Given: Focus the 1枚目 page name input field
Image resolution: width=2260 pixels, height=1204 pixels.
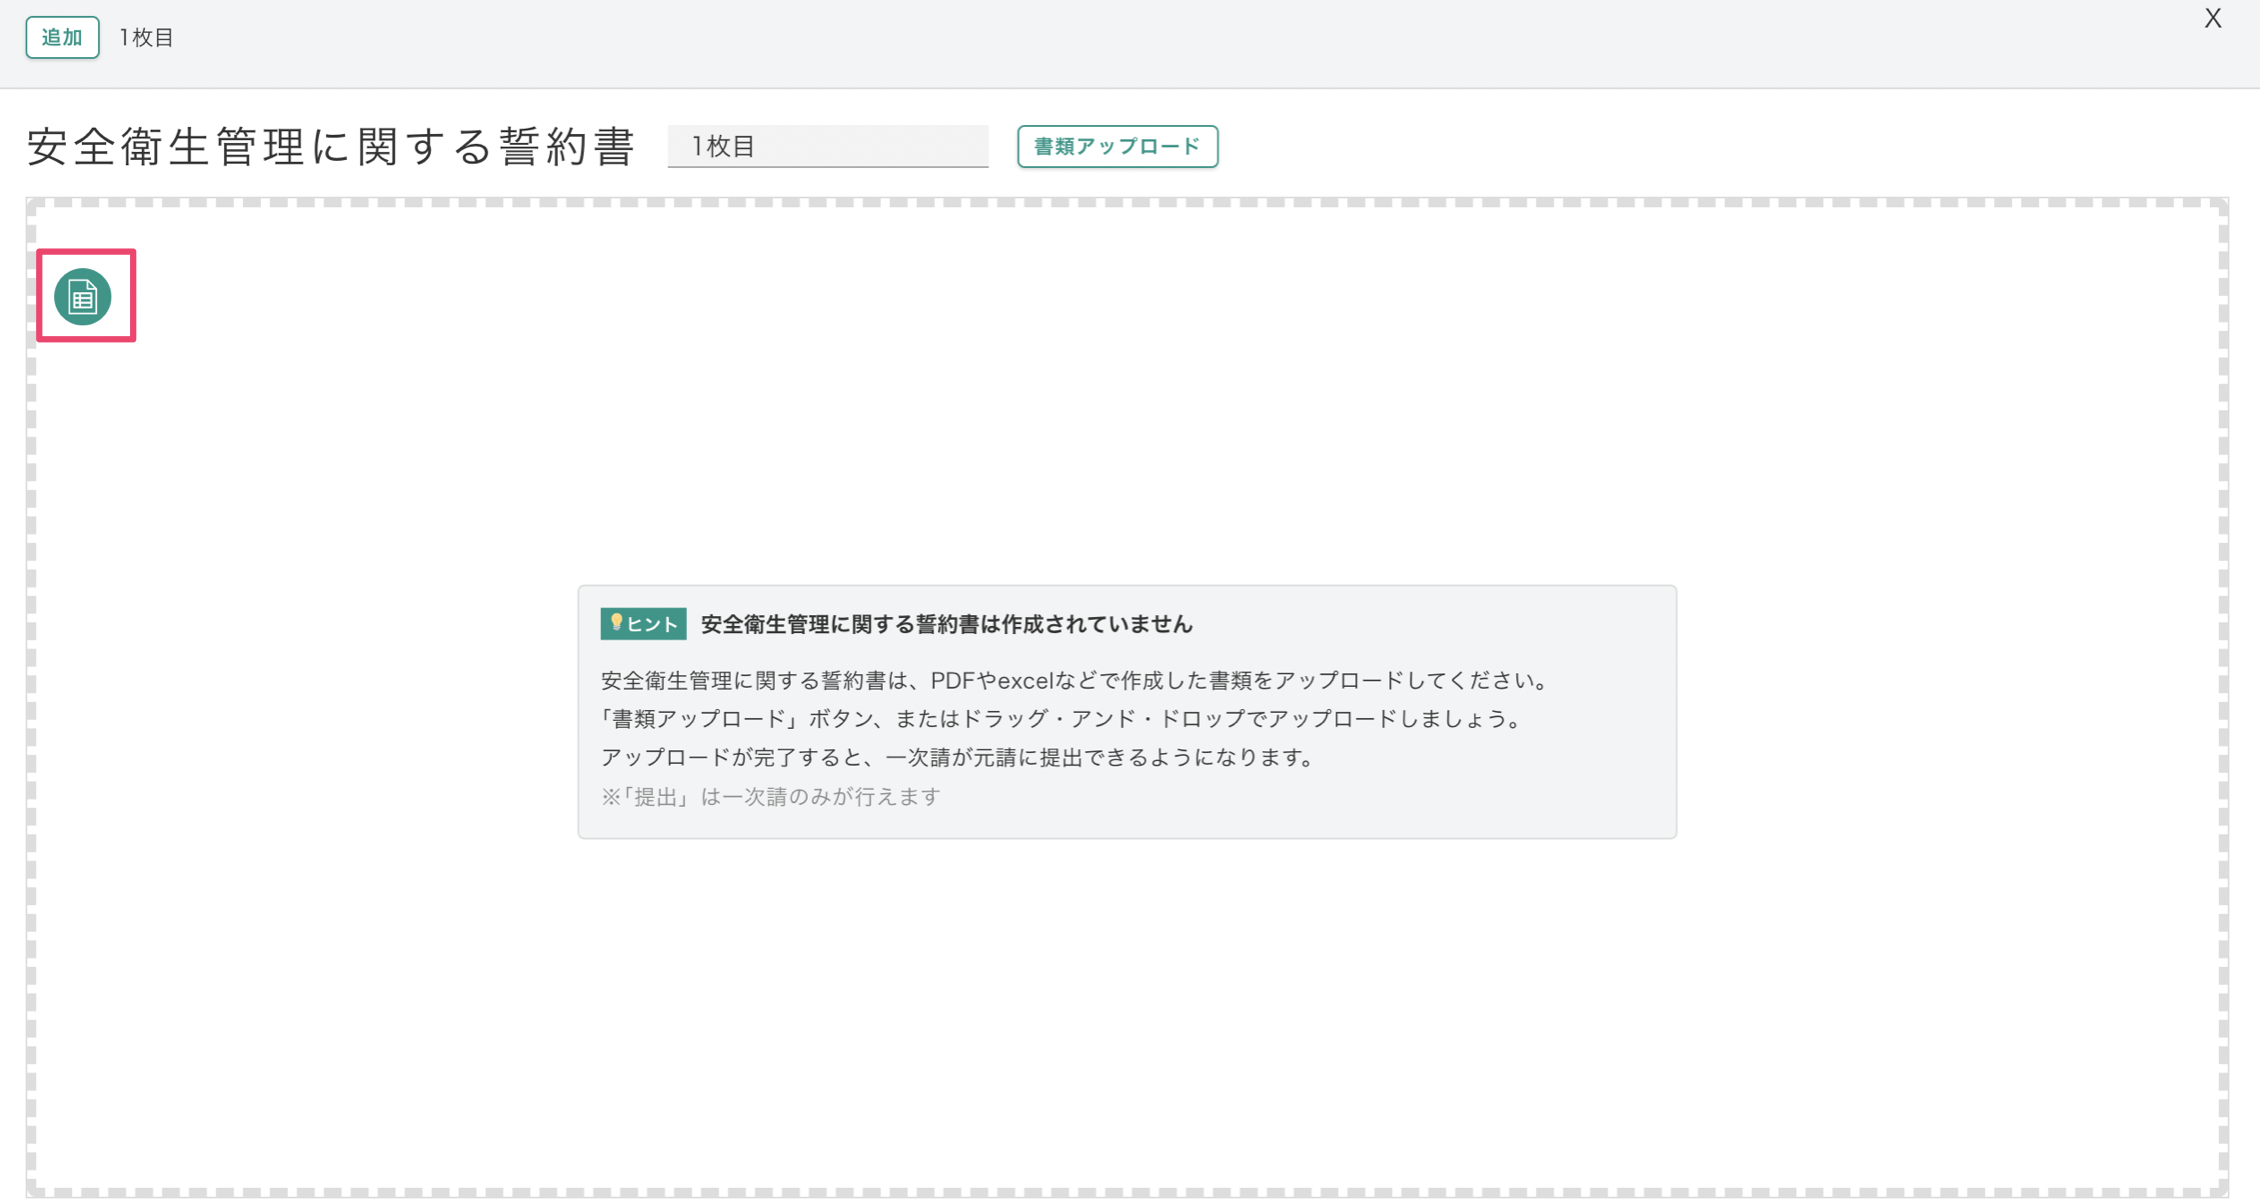Looking at the screenshot, I should 827,146.
